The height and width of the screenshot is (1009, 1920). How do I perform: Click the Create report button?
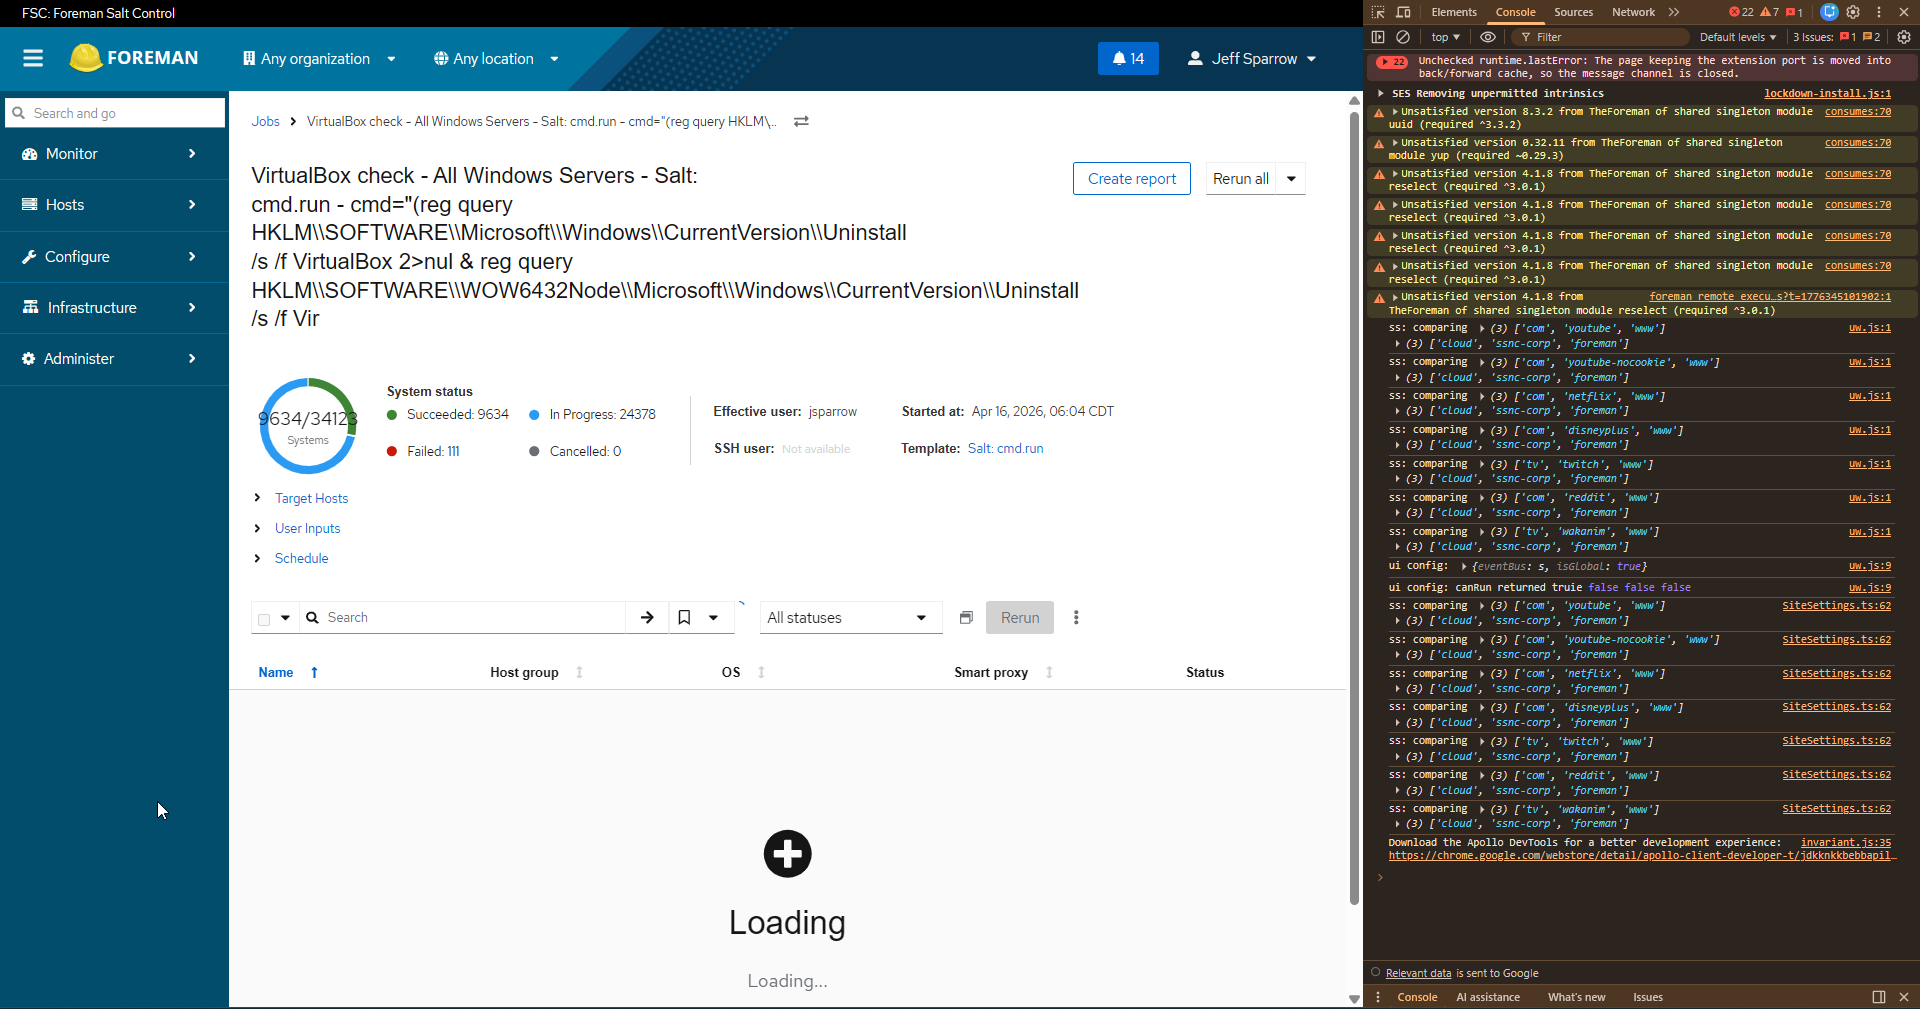(x=1131, y=179)
